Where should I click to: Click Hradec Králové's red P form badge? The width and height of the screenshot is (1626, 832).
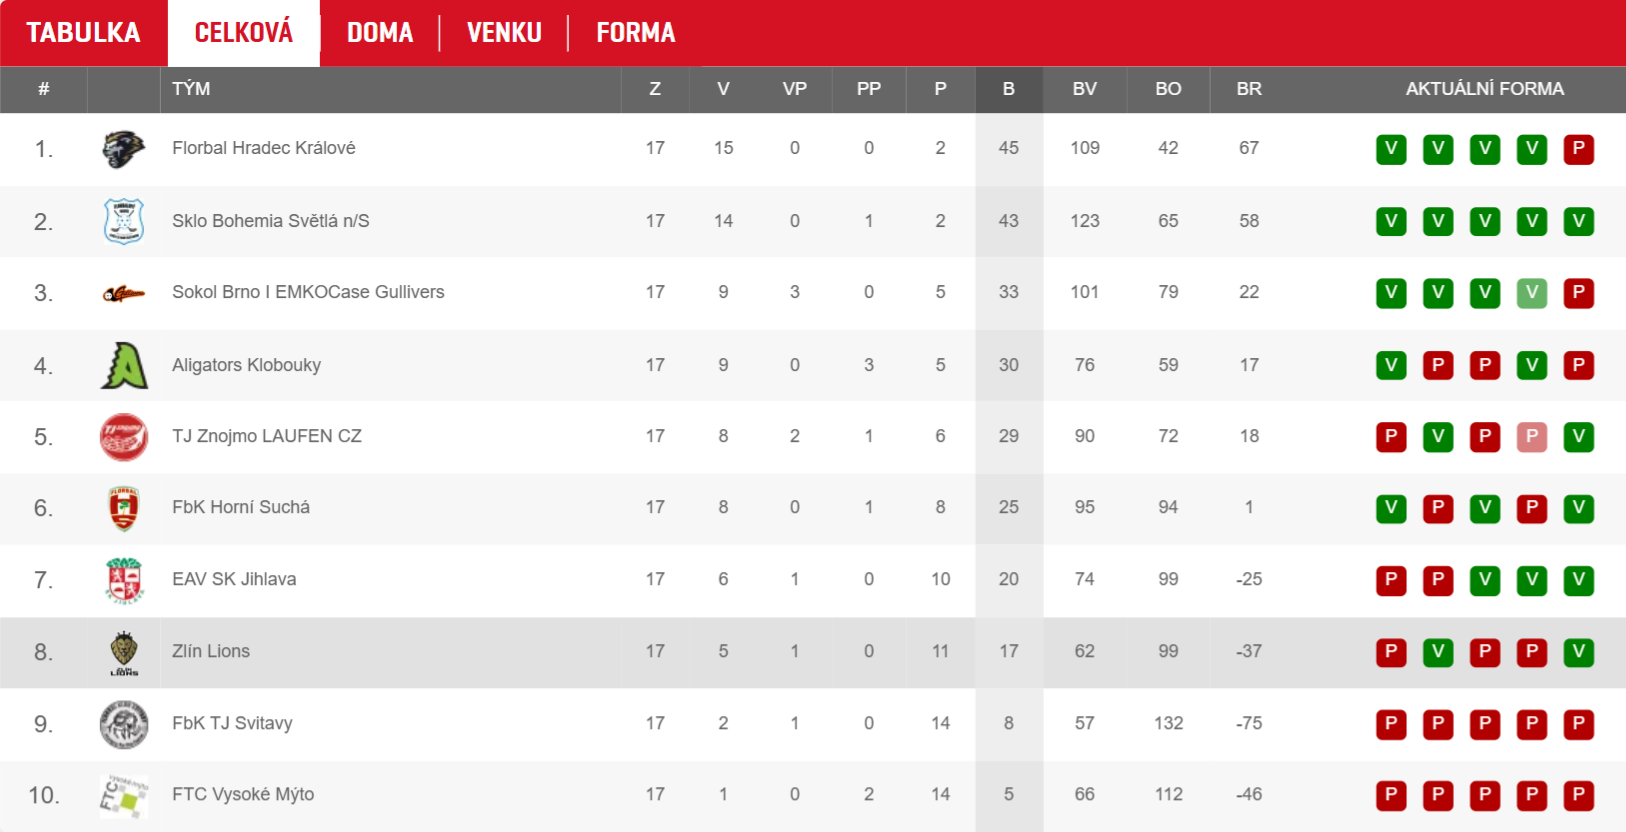pyautogui.click(x=1578, y=149)
